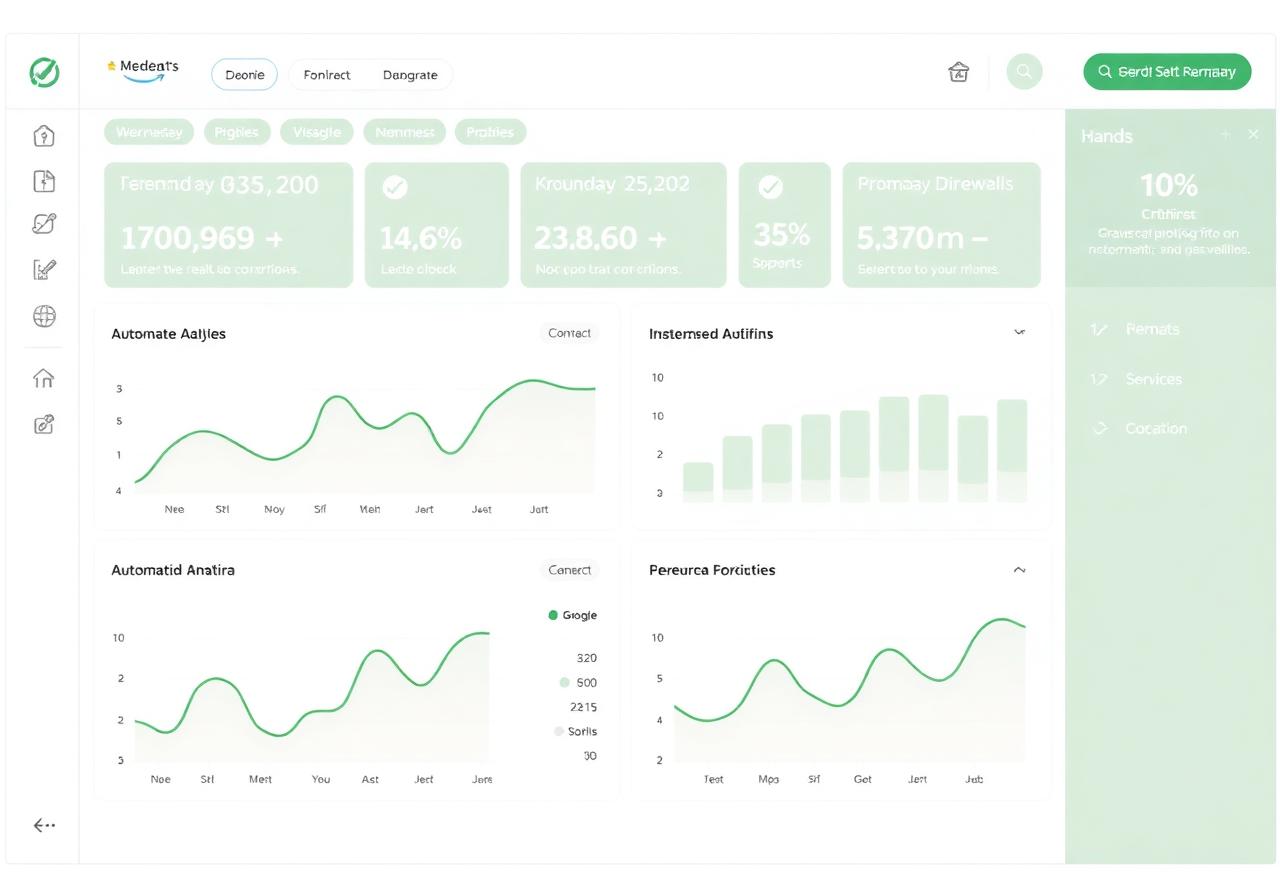Click checkmark icon on 14,6% card

395,187
